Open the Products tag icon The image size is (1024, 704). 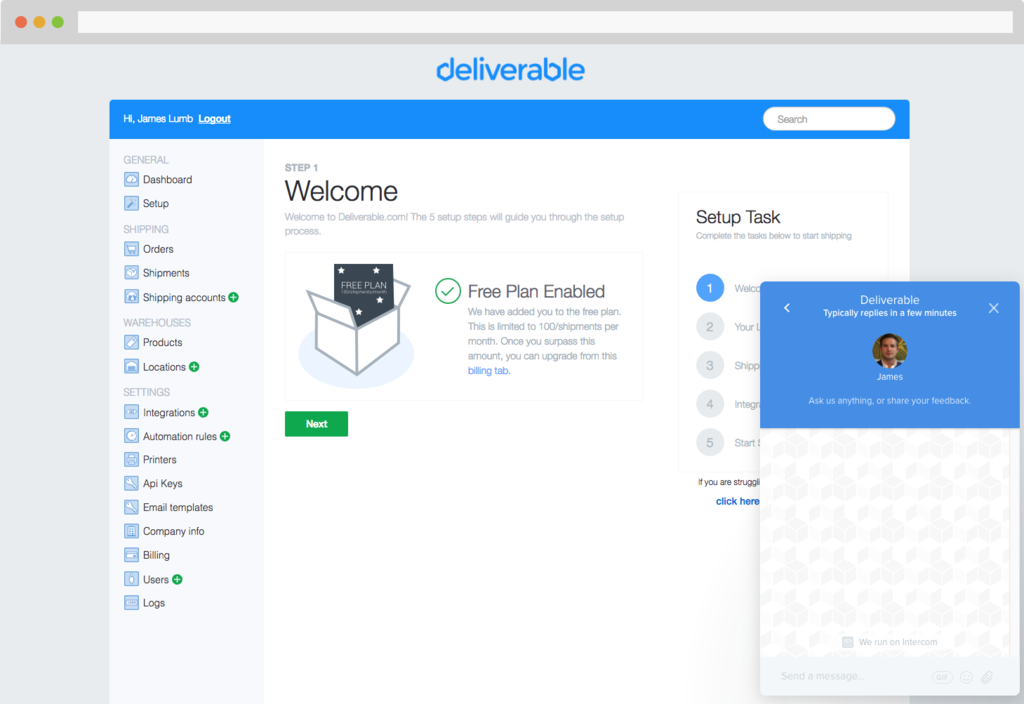(131, 342)
